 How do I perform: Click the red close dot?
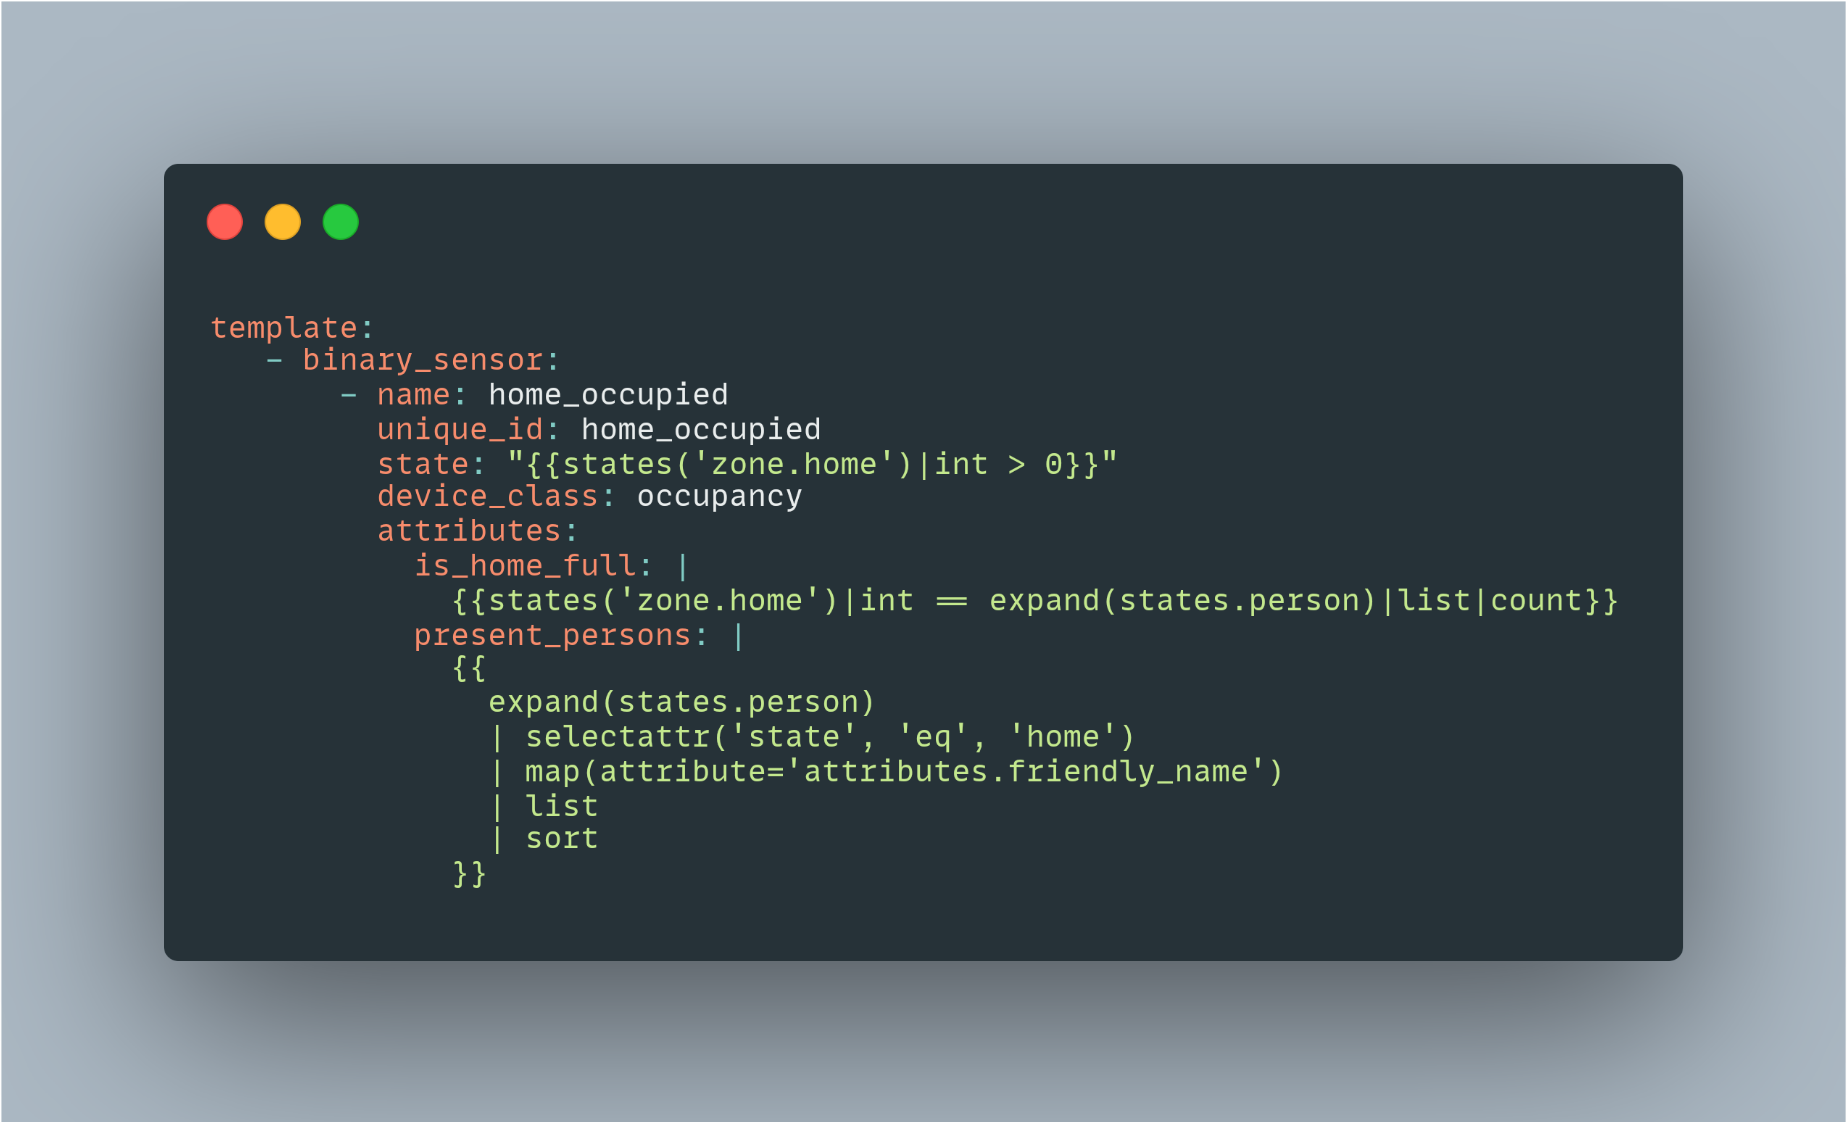click(225, 222)
